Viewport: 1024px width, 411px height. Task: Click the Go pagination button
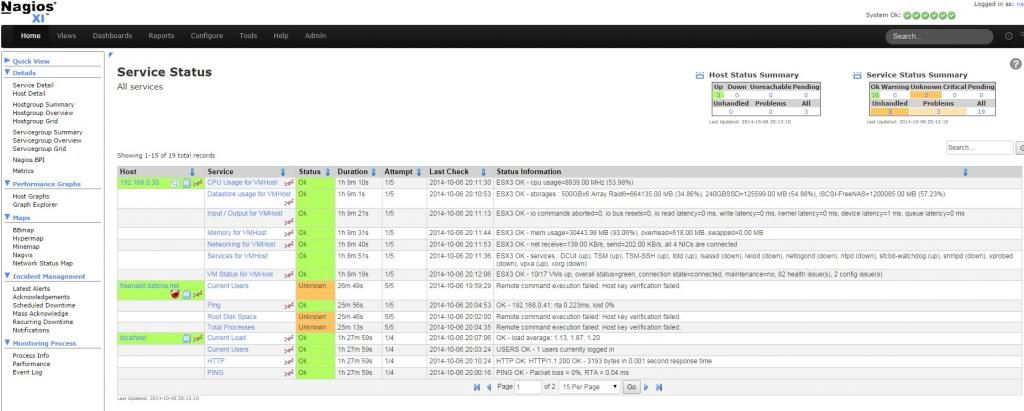pos(630,386)
